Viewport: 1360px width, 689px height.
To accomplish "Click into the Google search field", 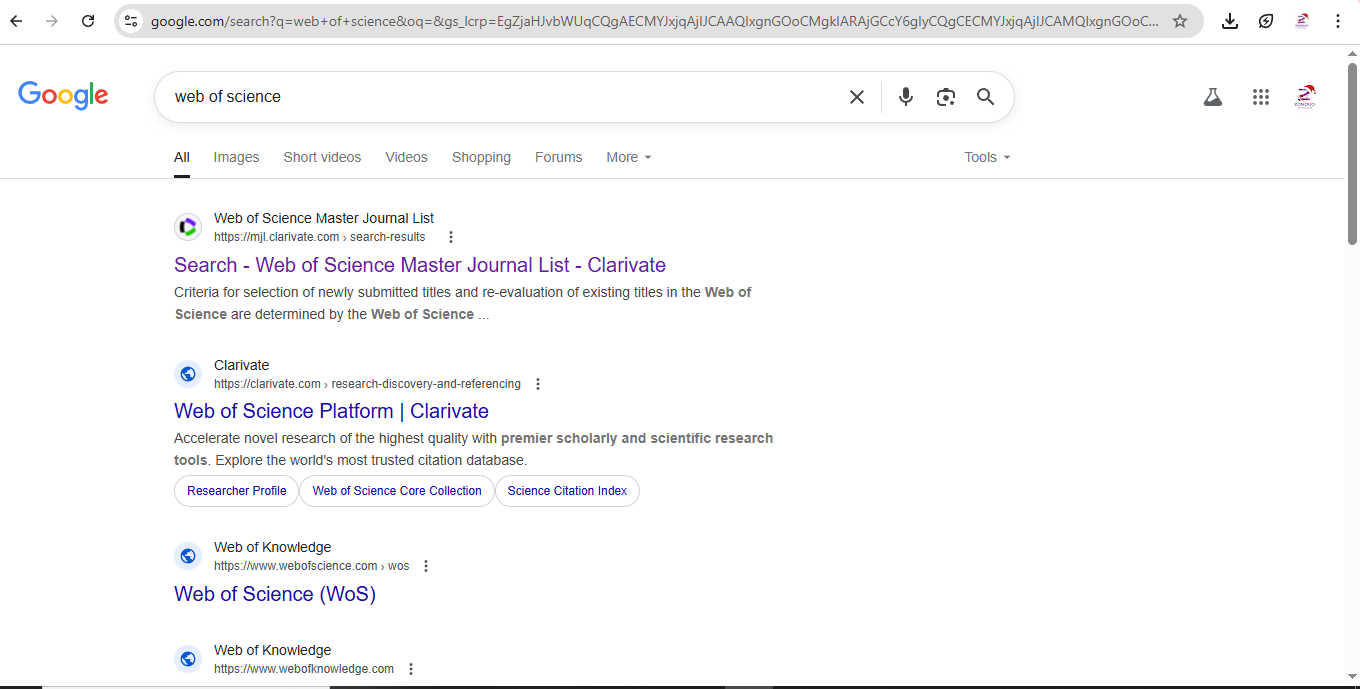I will pyautogui.click(x=500, y=97).
